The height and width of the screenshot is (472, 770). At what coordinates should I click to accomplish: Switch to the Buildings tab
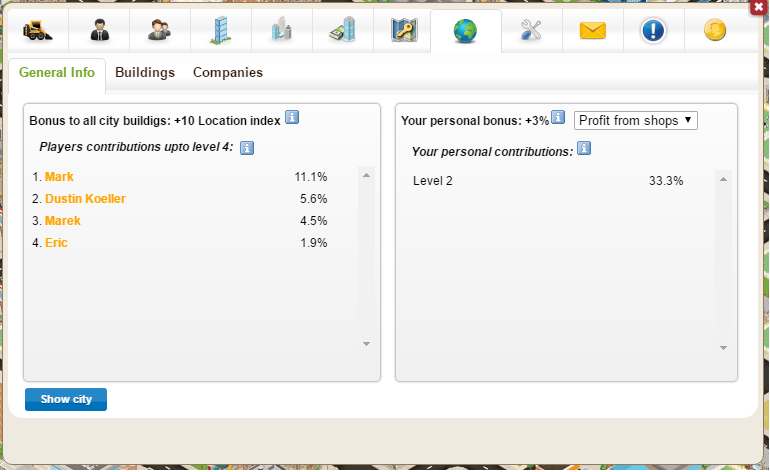click(x=145, y=73)
